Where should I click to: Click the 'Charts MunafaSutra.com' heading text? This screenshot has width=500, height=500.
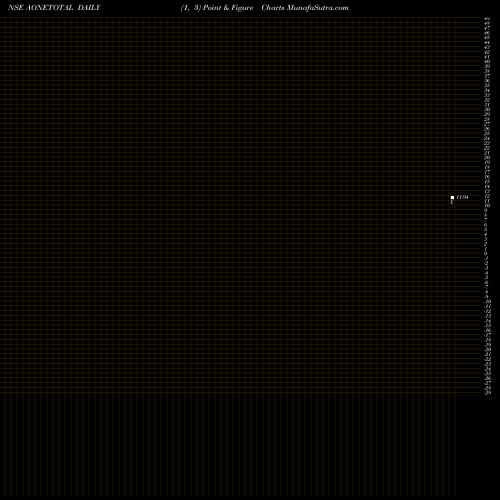pos(305,8)
